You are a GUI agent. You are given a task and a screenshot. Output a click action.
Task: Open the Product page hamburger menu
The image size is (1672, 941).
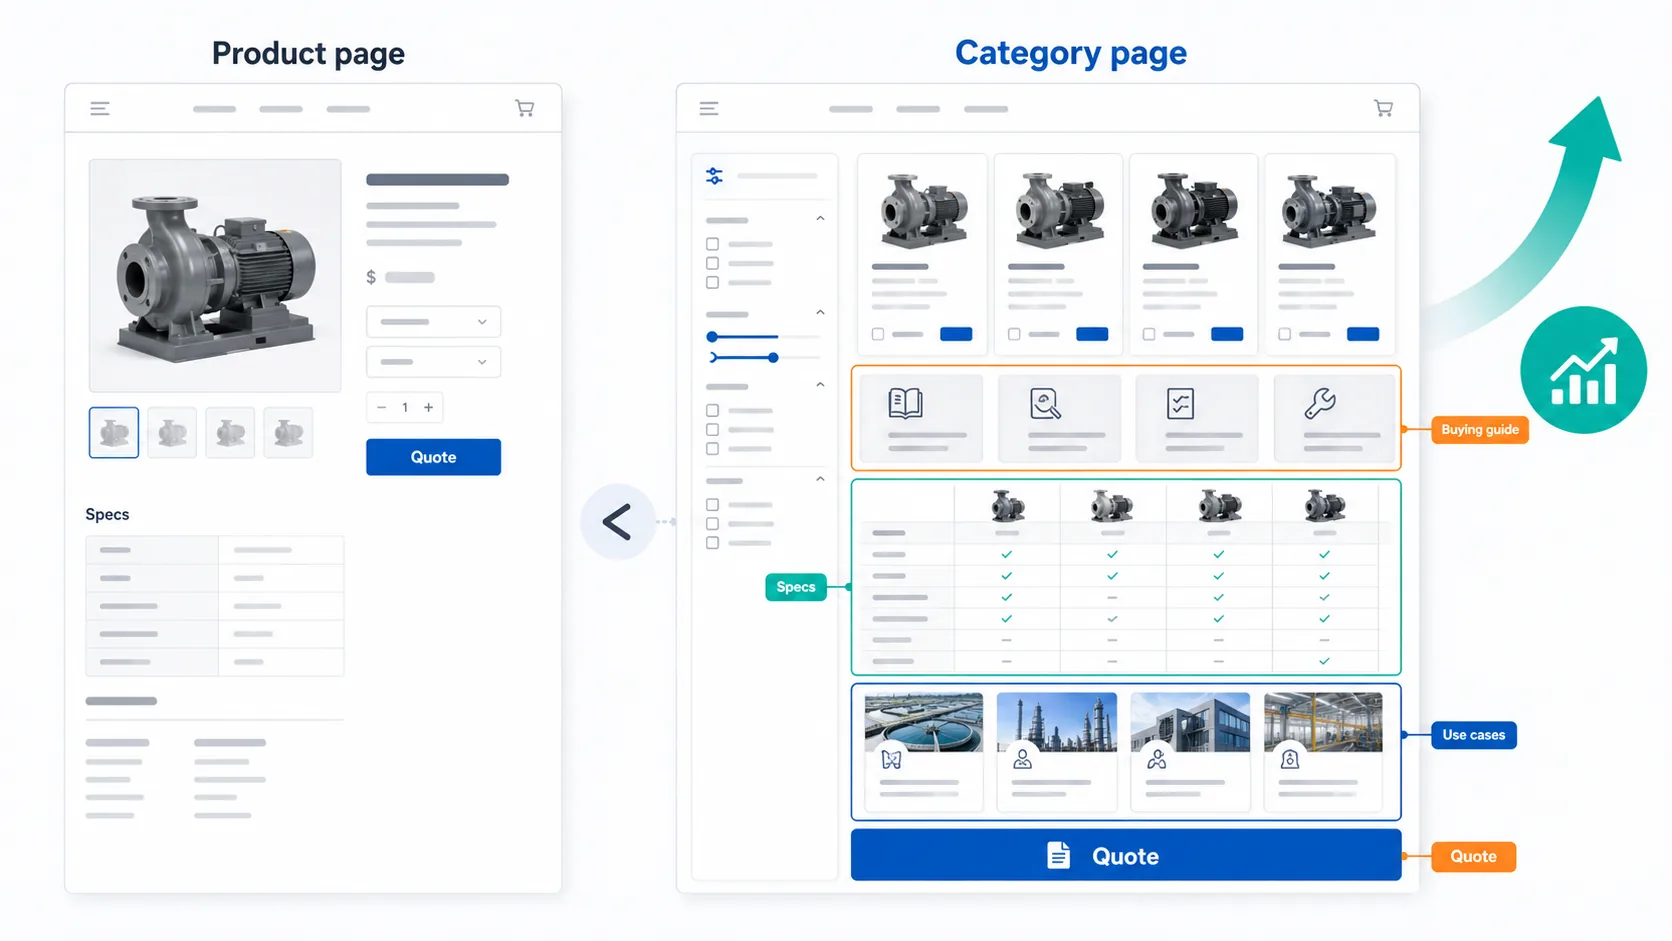click(x=100, y=109)
